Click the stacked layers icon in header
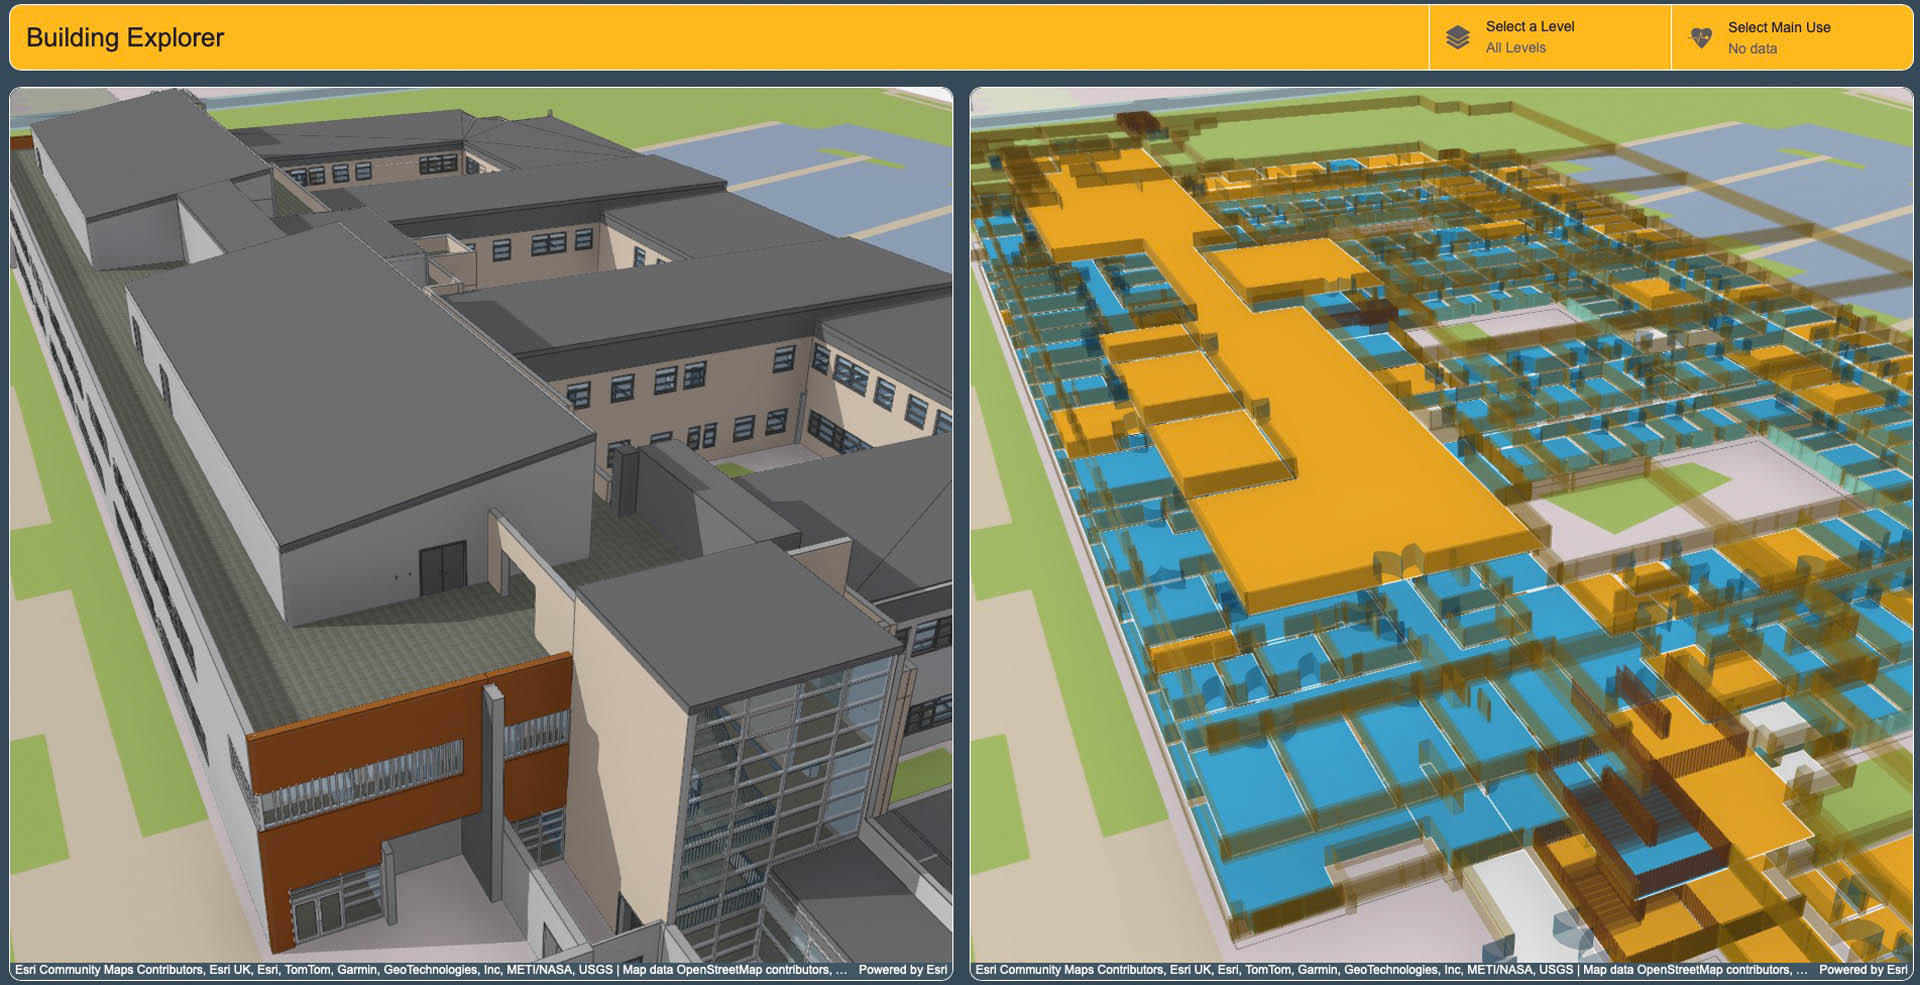This screenshot has width=1920, height=985. (x=1457, y=38)
